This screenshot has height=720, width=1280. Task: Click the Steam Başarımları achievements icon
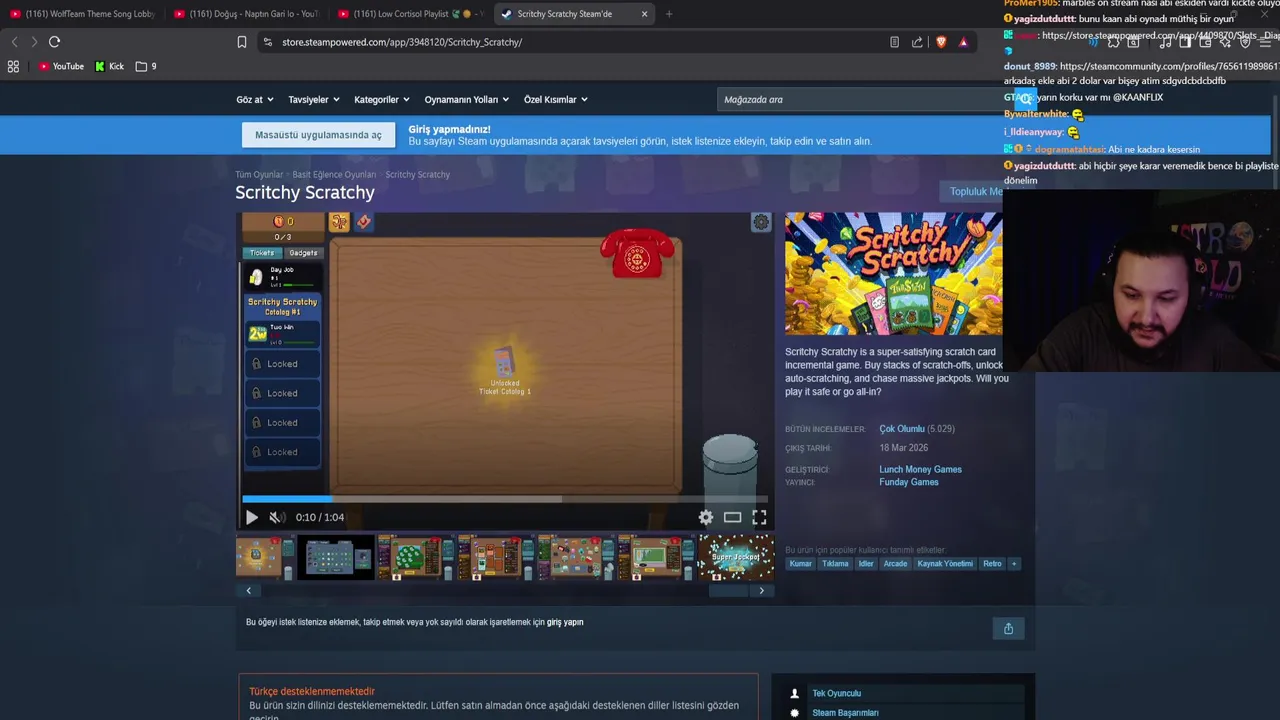tap(795, 713)
